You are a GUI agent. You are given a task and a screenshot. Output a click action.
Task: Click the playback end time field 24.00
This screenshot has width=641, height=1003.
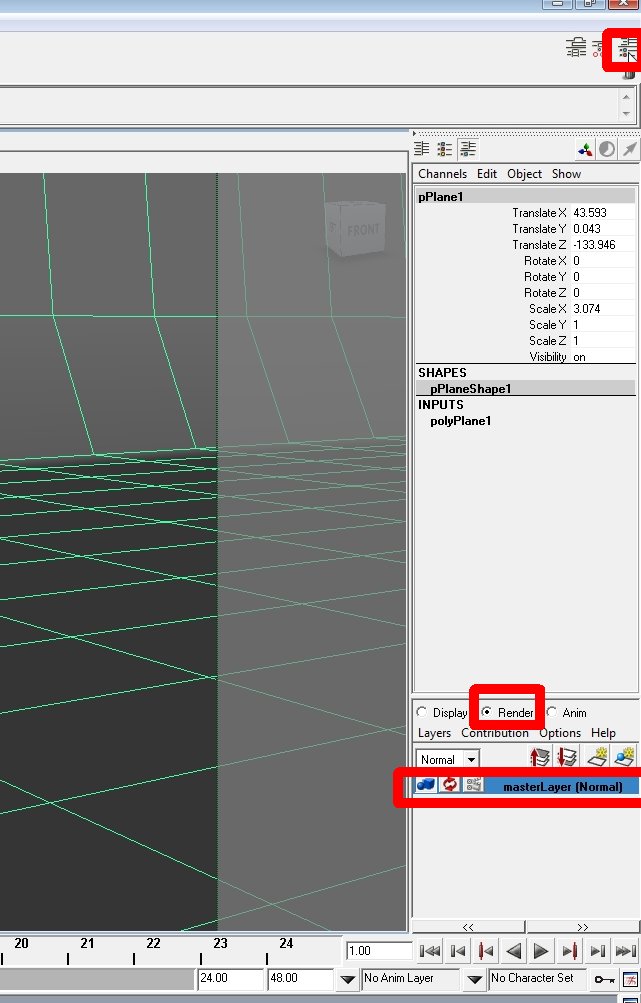[230, 979]
